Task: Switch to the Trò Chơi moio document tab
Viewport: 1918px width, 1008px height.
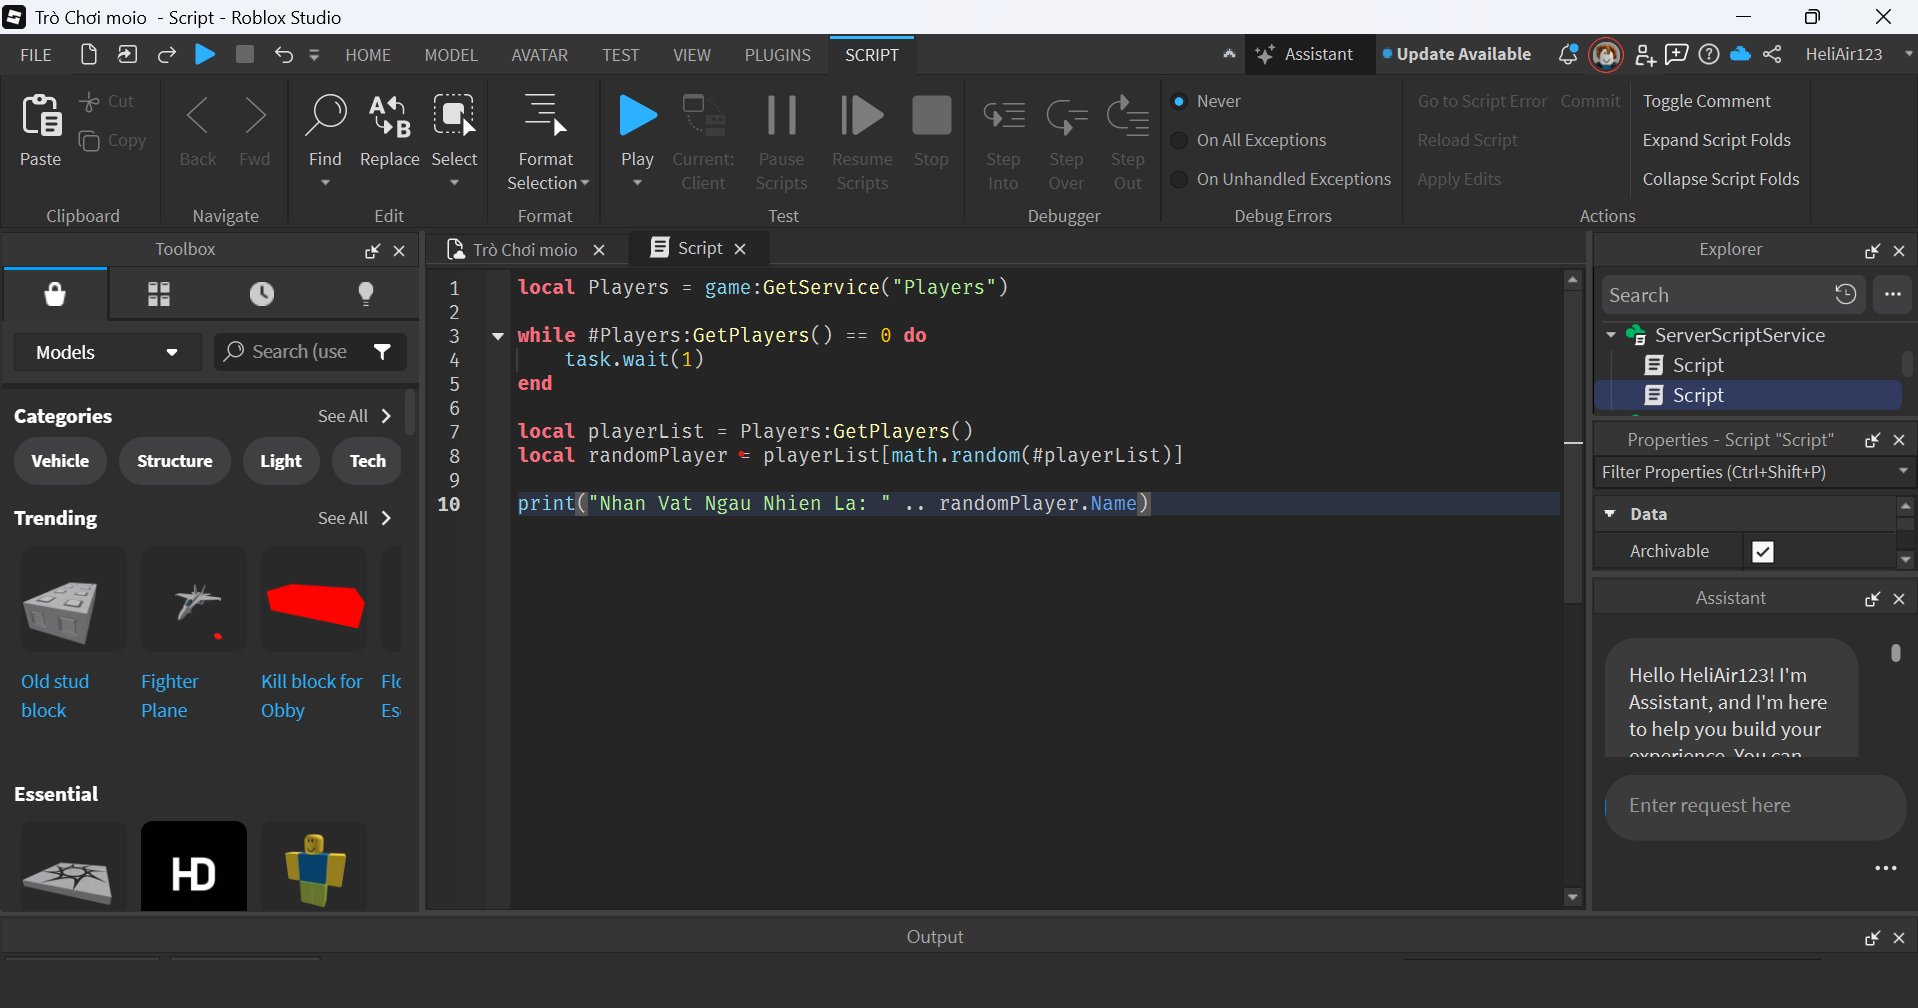Action: (x=524, y=250)
